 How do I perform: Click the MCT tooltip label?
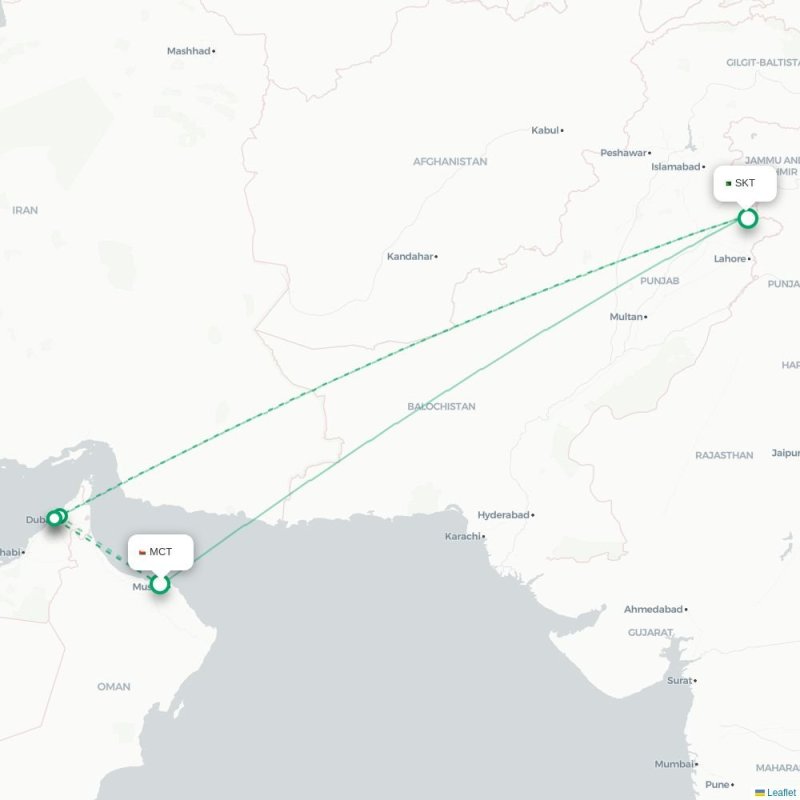(160, 552)
